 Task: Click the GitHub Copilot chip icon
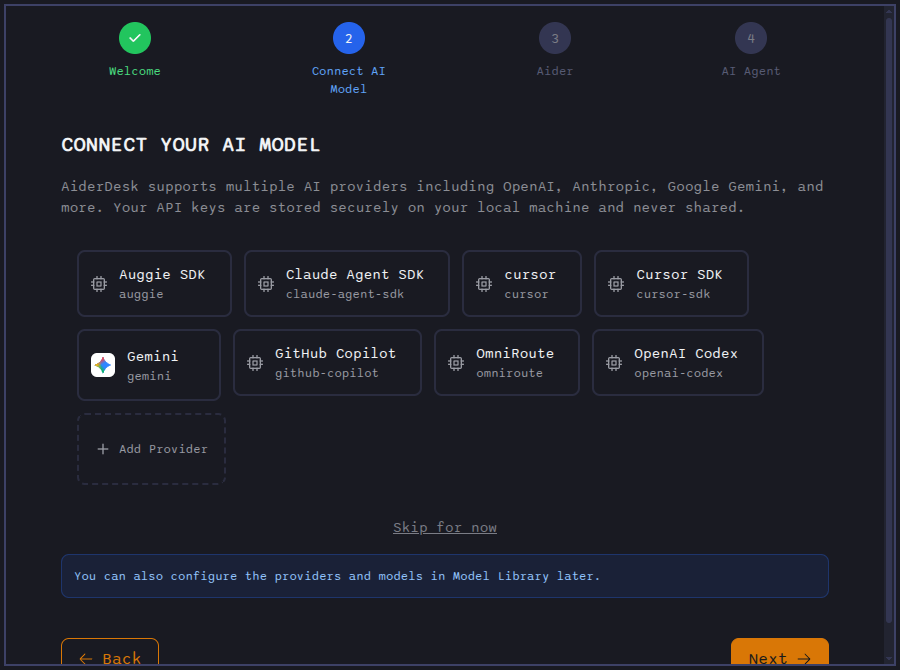point(255,363)
